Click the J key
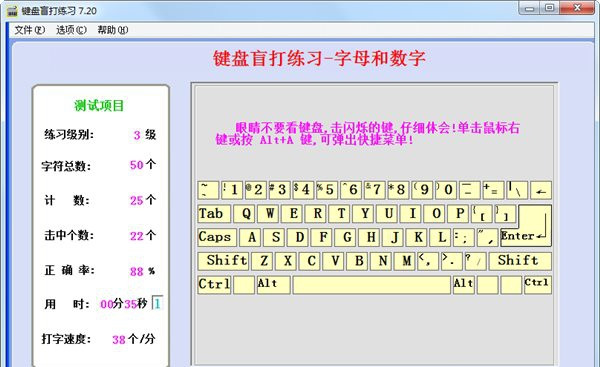This screenshot has width=600, height=367. [394, 238]
